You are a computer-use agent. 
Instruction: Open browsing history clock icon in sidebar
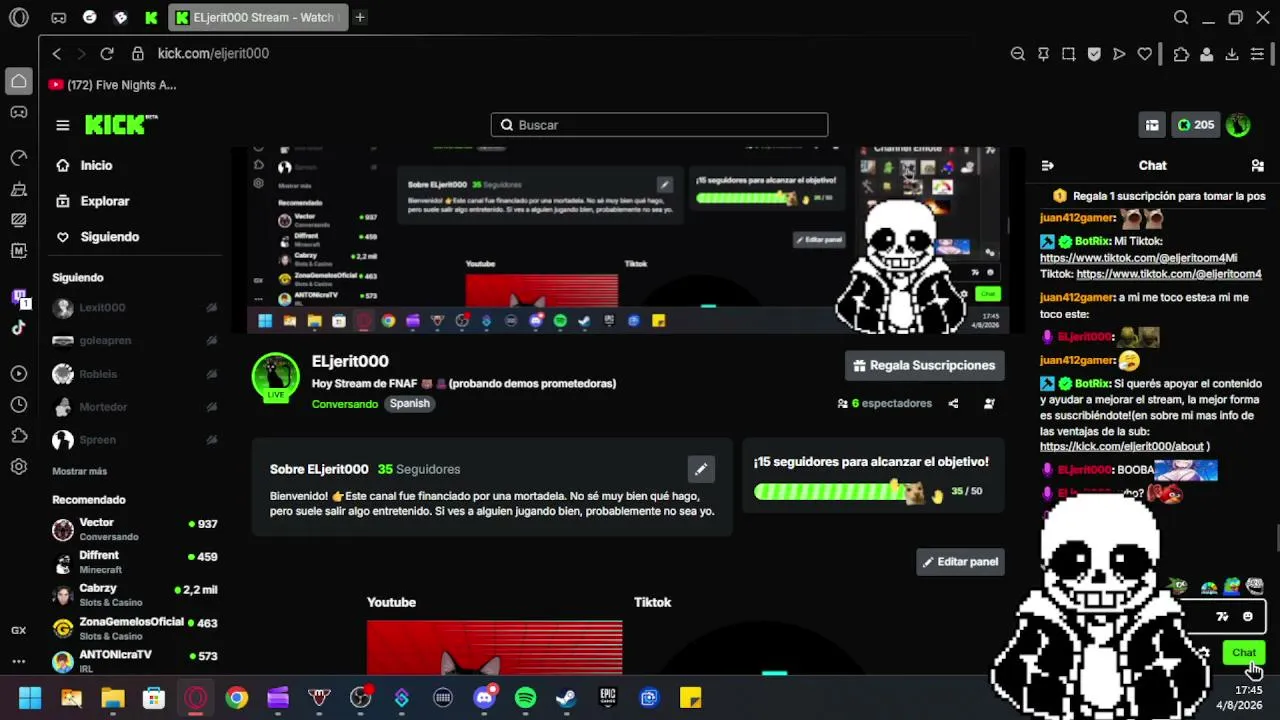[x=18, y=405]
